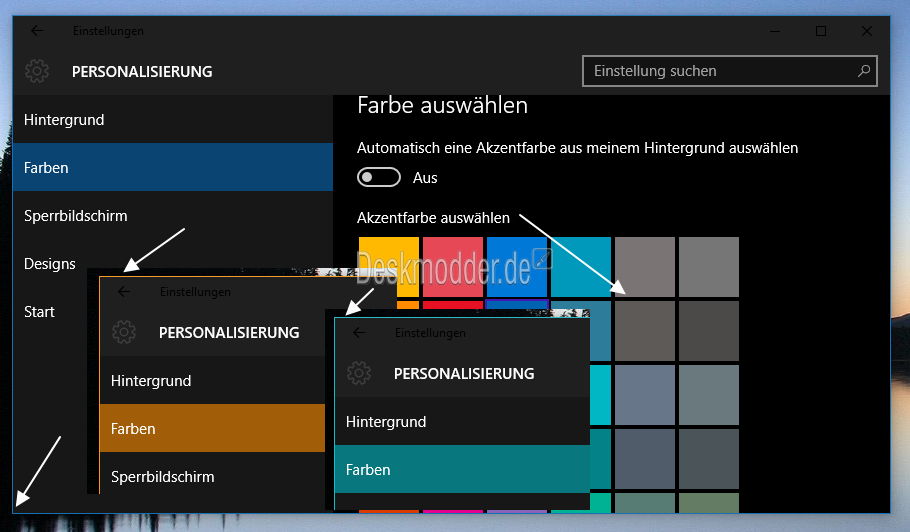Screen dimensions: 910x532
Task: Click the back arrow in the teal-accent inset window
Action: pyautogui.click(x=359, y=332)
